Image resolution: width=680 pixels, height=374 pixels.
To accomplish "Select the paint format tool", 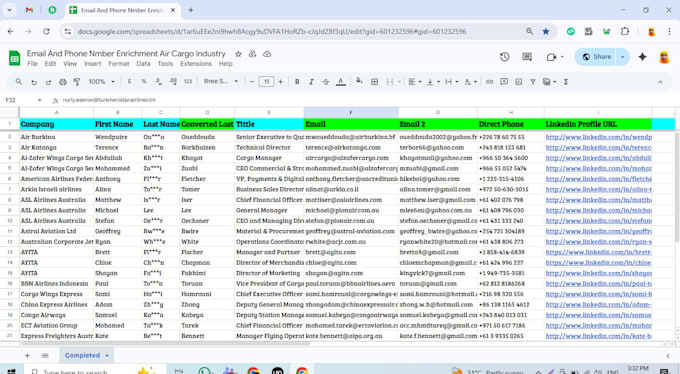I will coord(77,82).
